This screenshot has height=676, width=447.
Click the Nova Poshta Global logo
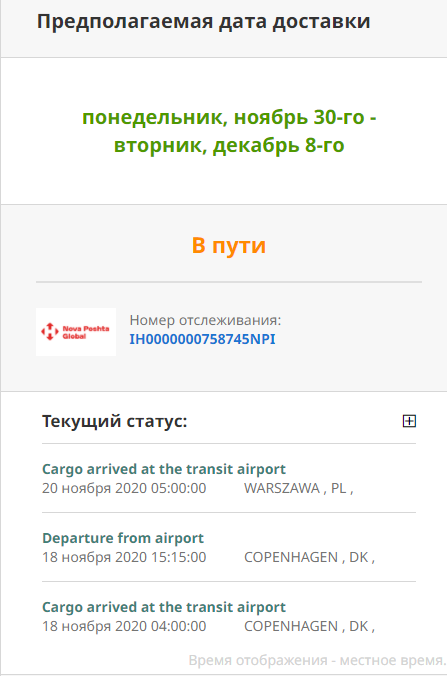point(76,332)
